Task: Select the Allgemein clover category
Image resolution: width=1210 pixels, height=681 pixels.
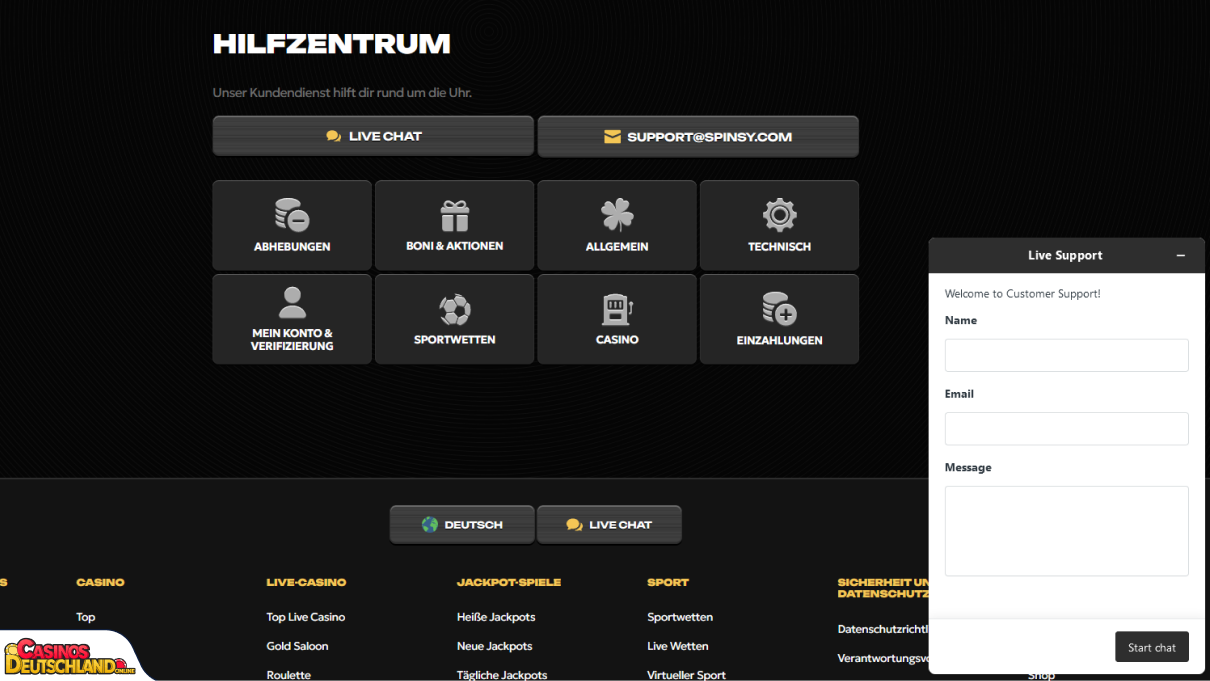Action: [617, 225]
